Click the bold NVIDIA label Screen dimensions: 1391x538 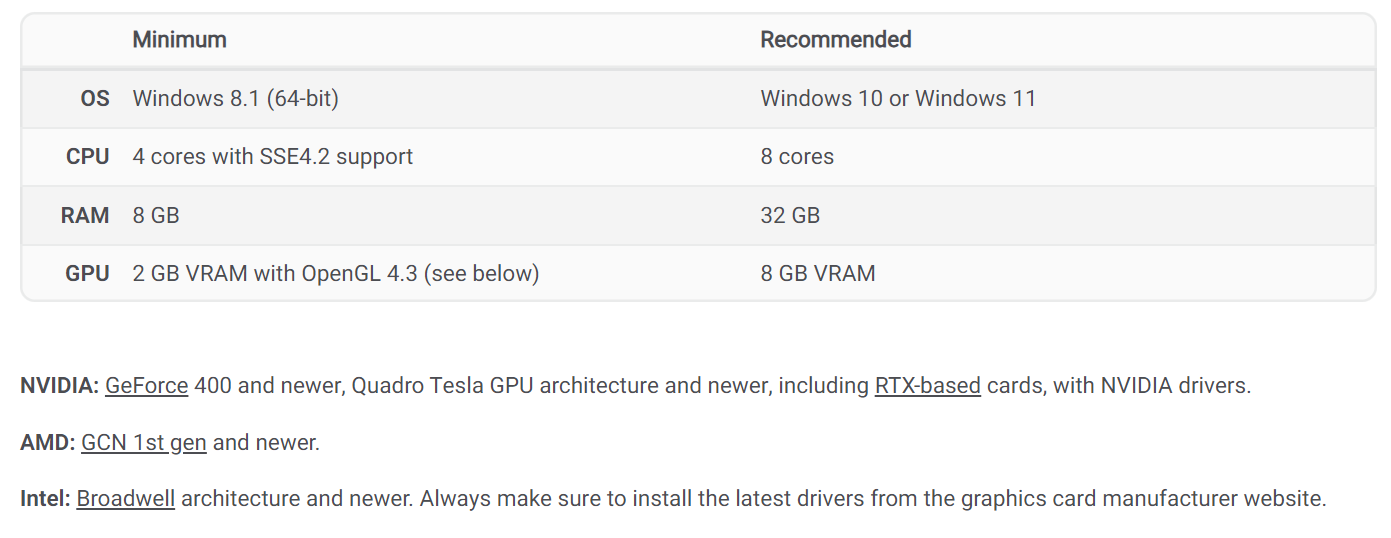click(59, 385)
